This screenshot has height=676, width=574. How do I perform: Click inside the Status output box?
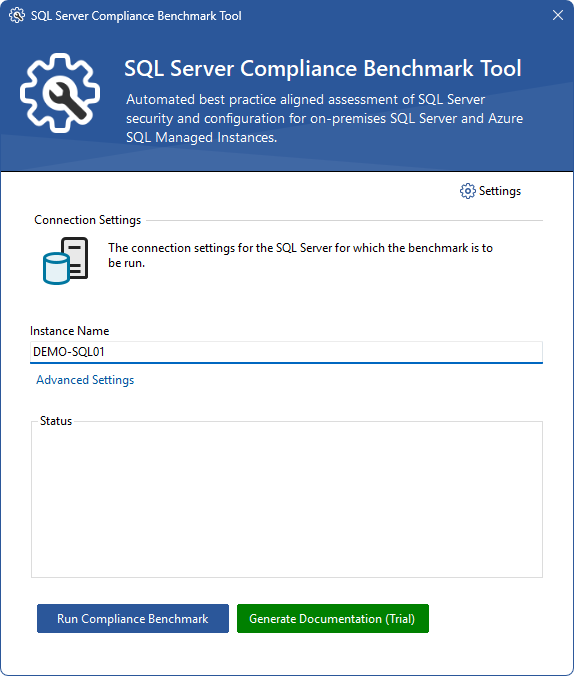click(x=287, y=500)
